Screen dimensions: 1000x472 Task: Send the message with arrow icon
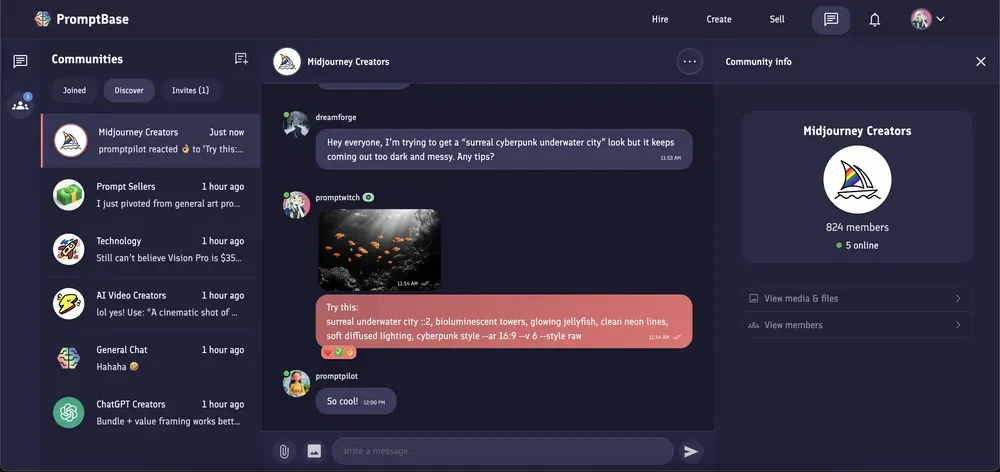click(x=691, y=452)
